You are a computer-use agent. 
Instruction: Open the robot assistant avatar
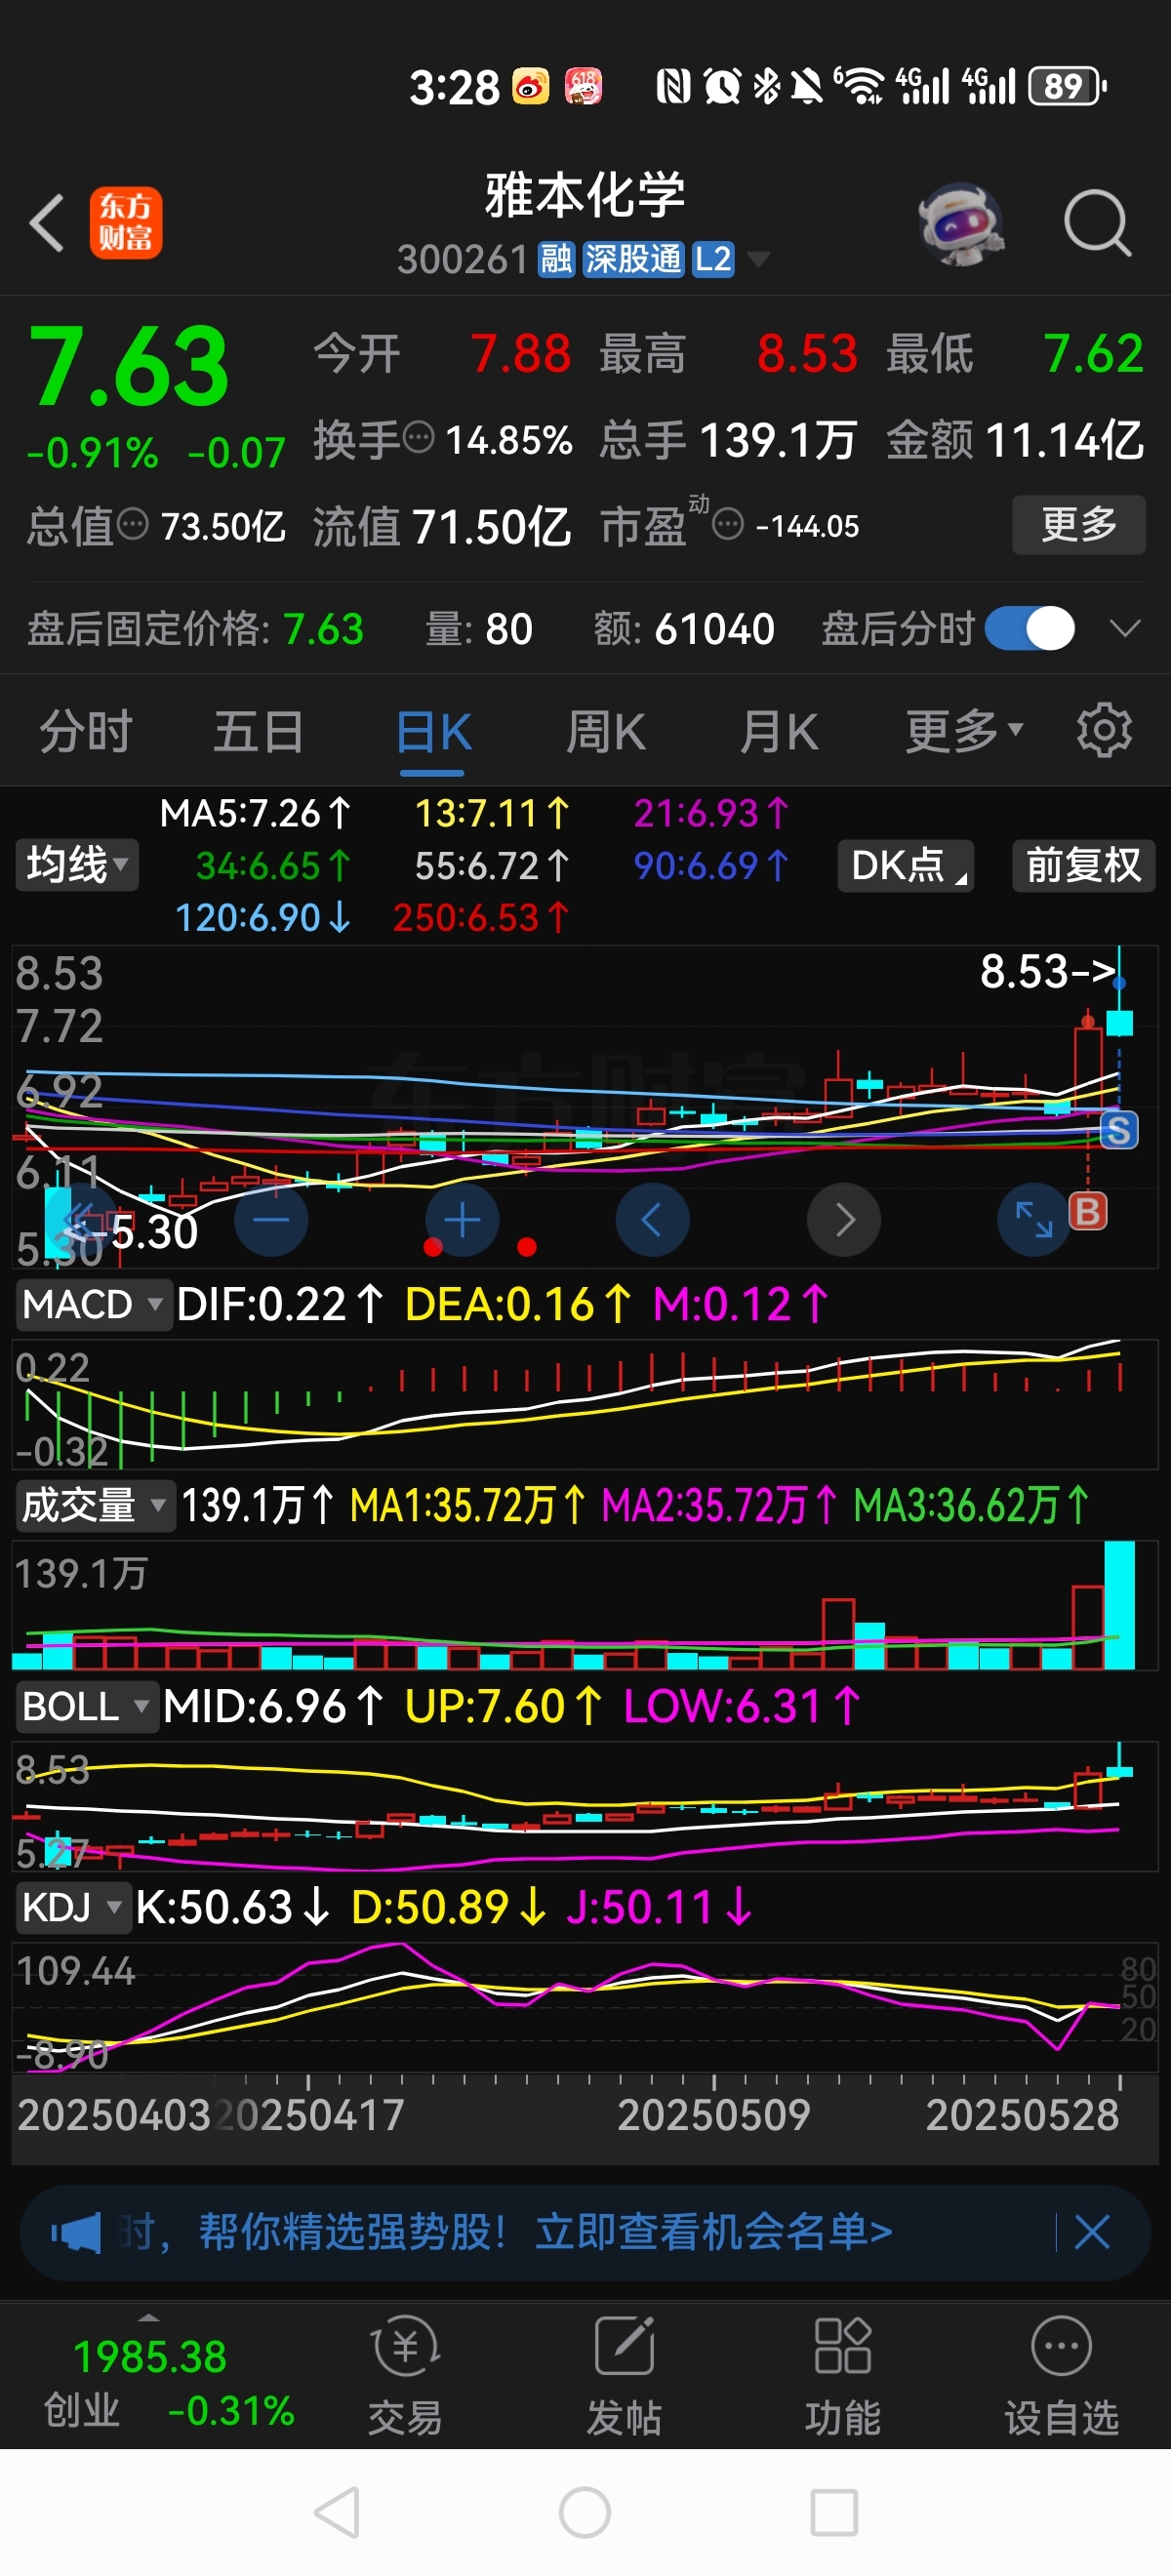tap(961, 223)
